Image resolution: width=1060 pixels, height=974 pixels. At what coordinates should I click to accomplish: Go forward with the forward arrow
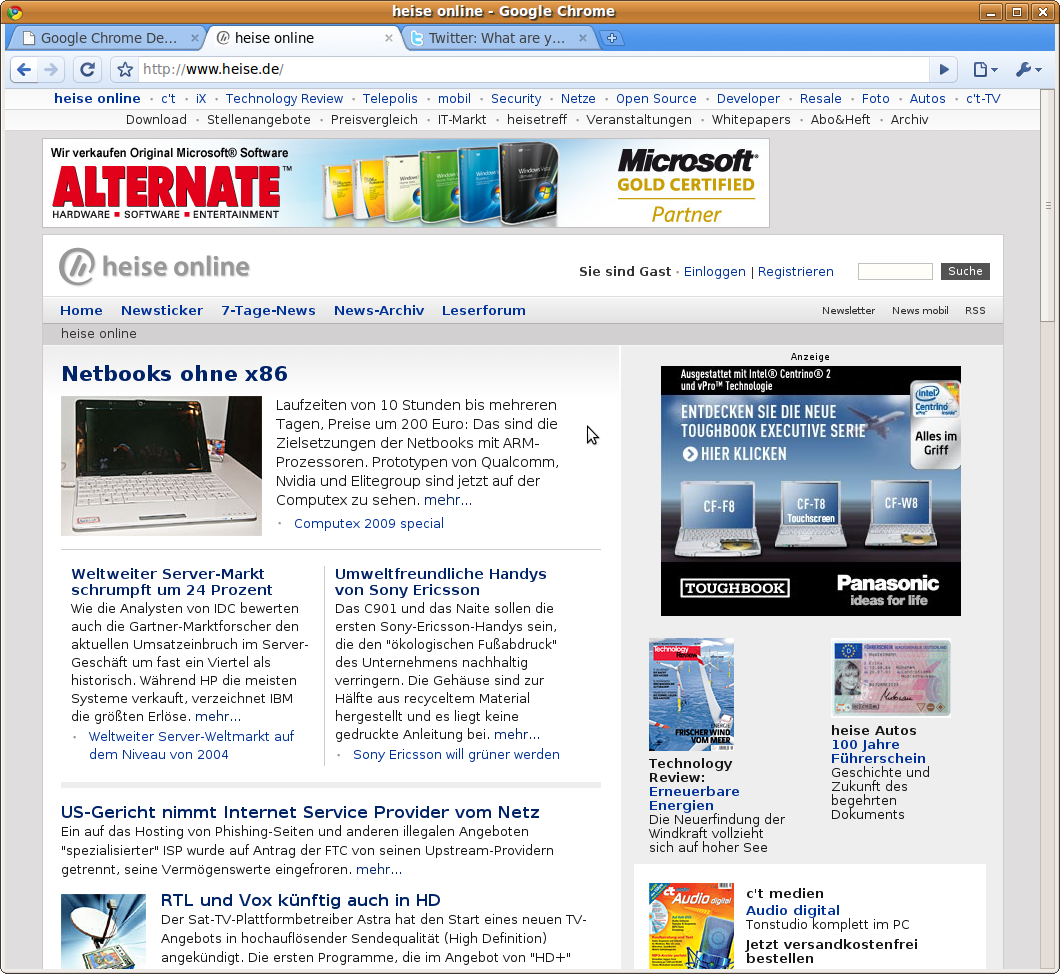(x=51, y=69)
